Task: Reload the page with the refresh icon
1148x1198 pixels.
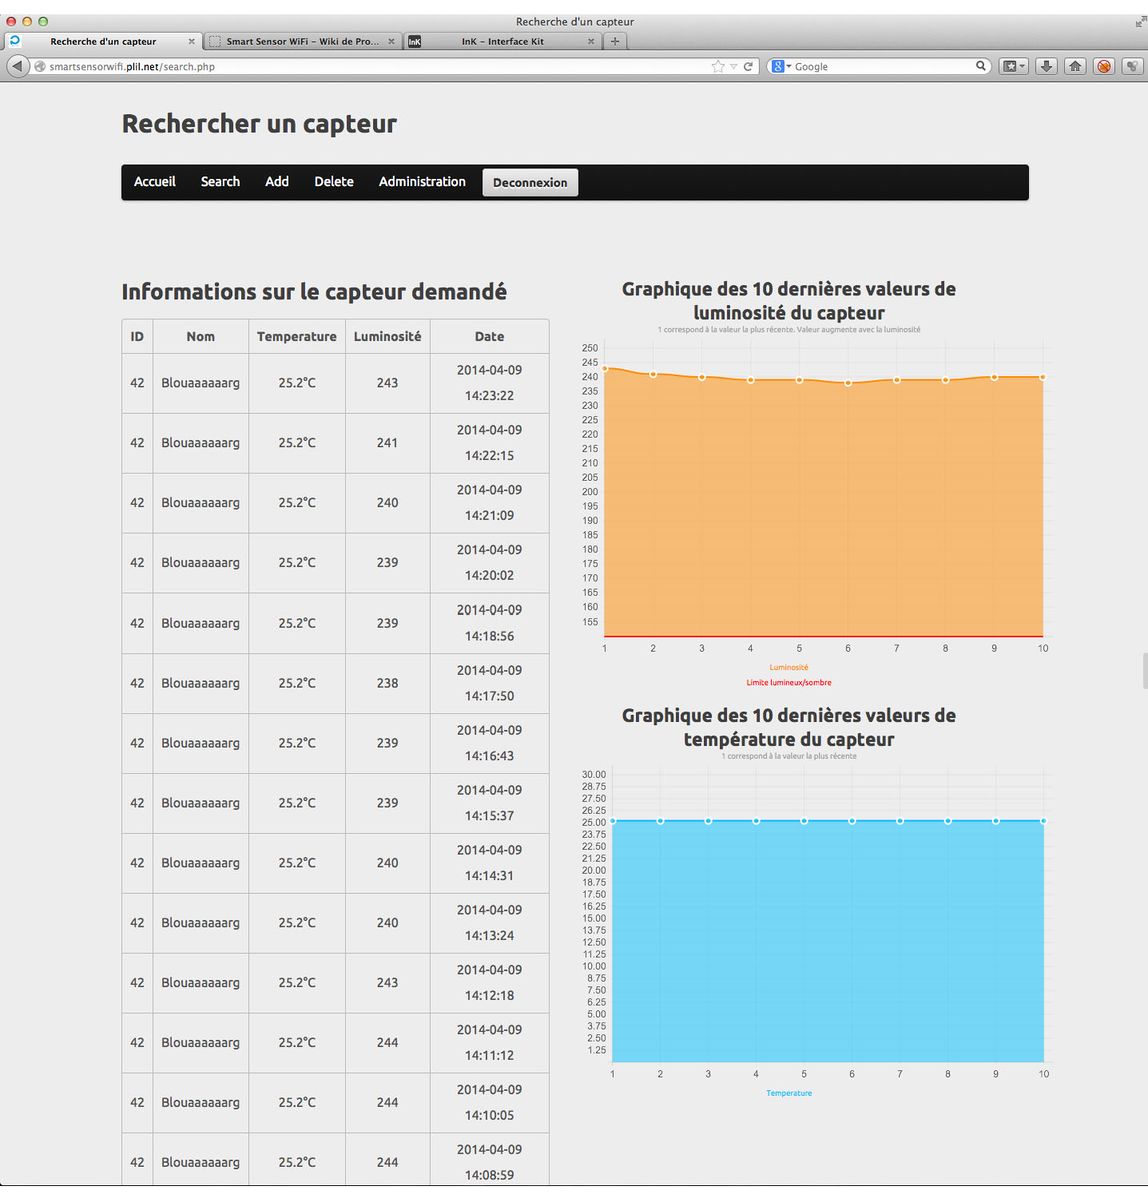Action: click(748, 67)
